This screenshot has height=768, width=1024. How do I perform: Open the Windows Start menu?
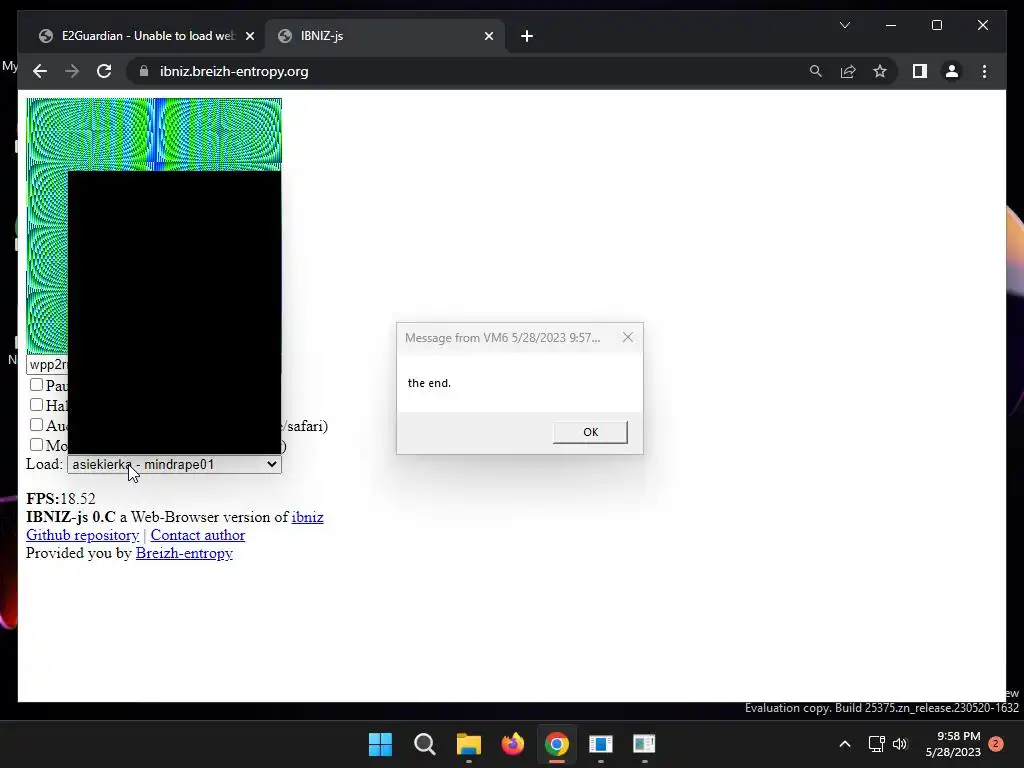pyautogui.click(x=380, y=744)
